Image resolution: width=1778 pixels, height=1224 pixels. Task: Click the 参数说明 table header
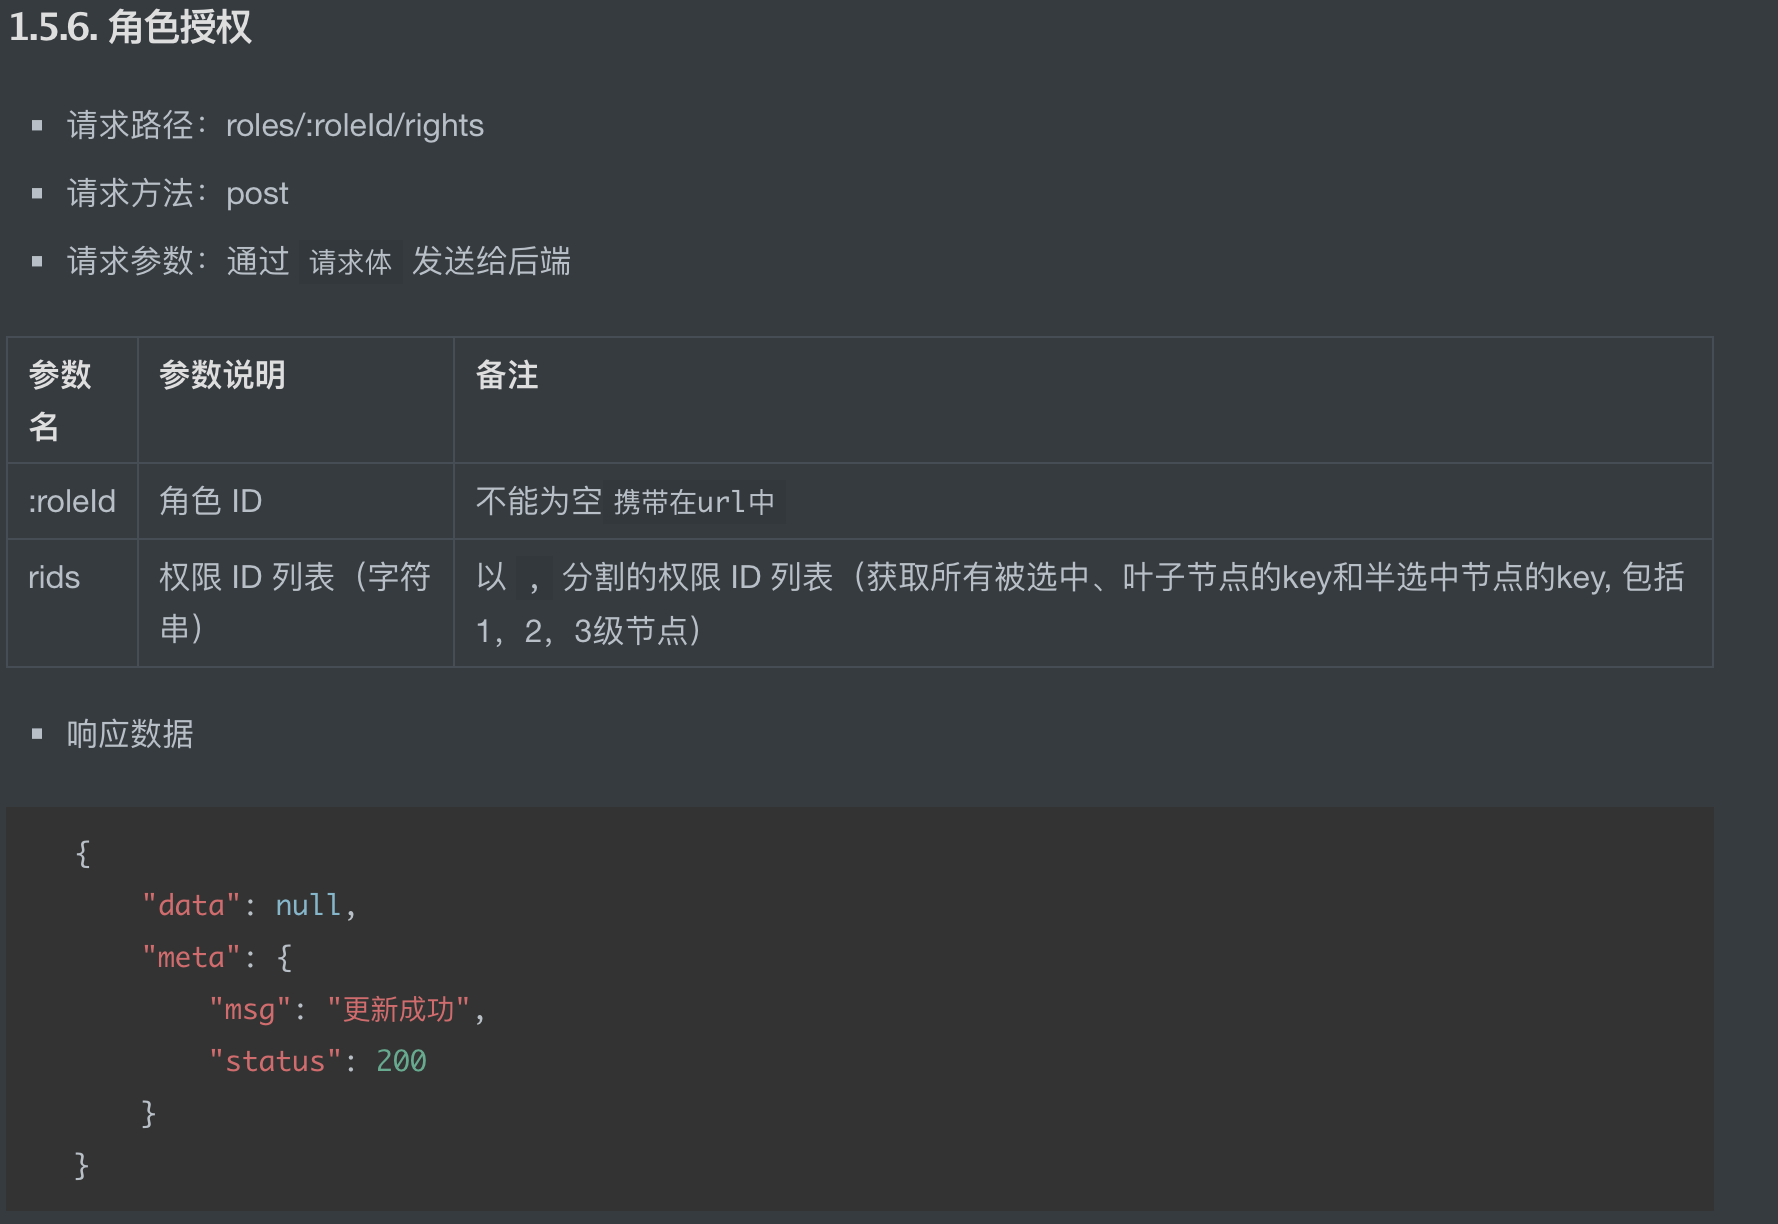[x=295, y=400]
